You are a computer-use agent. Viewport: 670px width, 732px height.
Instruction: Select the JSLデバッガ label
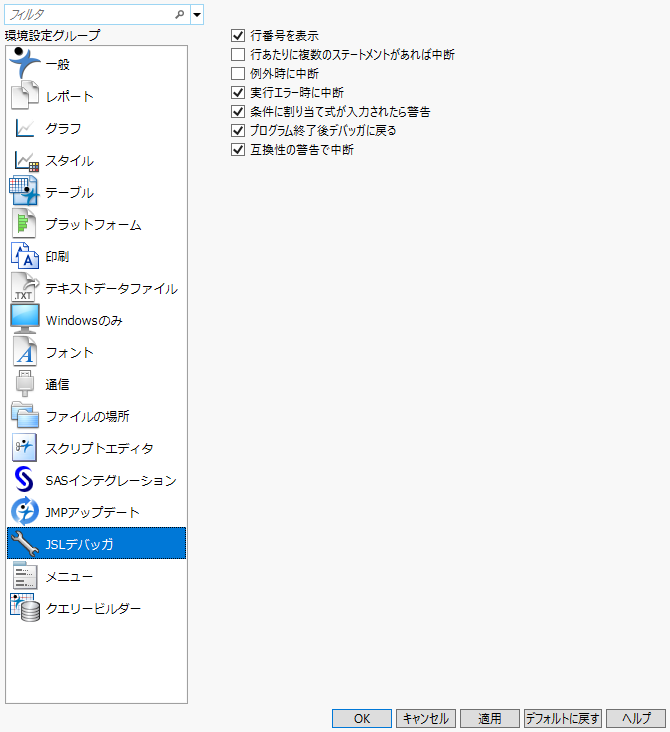(x=79, y=544)
